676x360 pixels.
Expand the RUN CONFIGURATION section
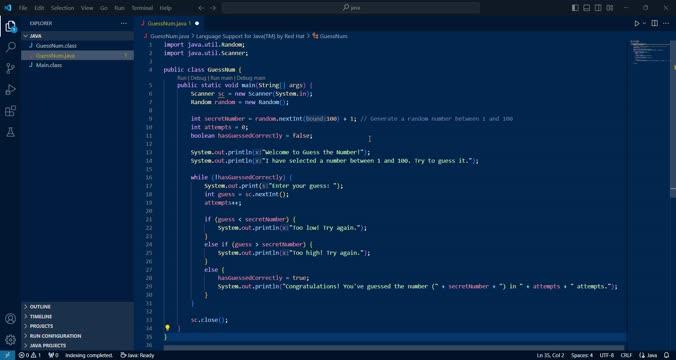pos(78,336)
